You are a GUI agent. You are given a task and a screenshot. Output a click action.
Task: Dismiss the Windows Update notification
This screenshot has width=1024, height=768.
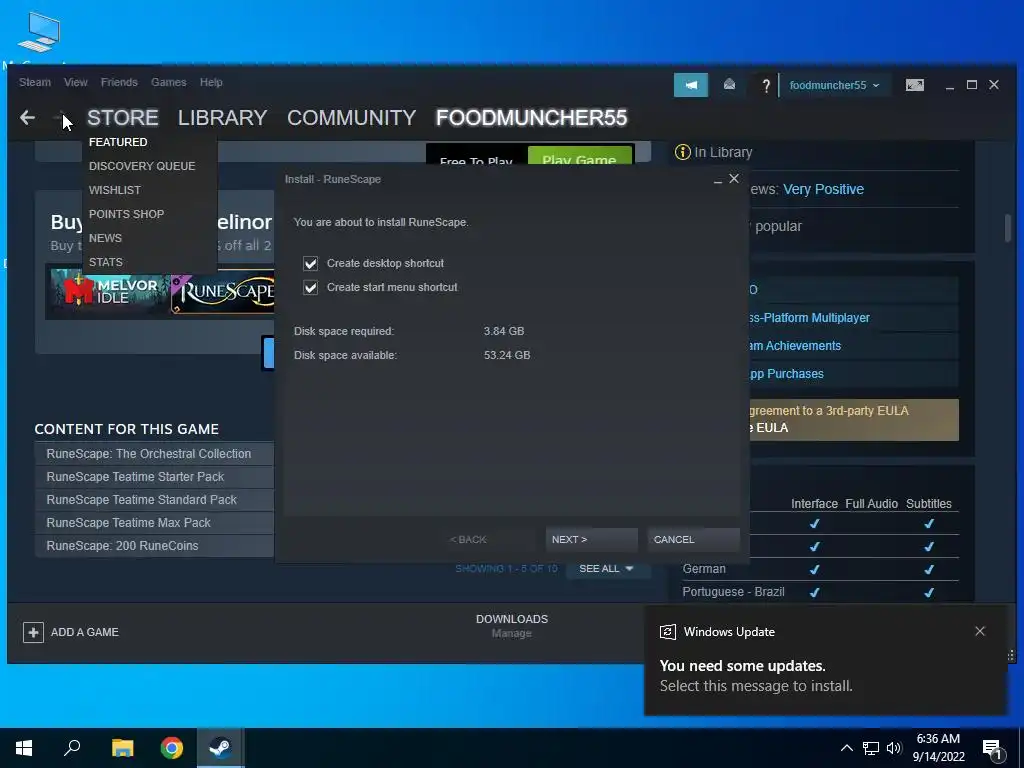coord(980,631)
